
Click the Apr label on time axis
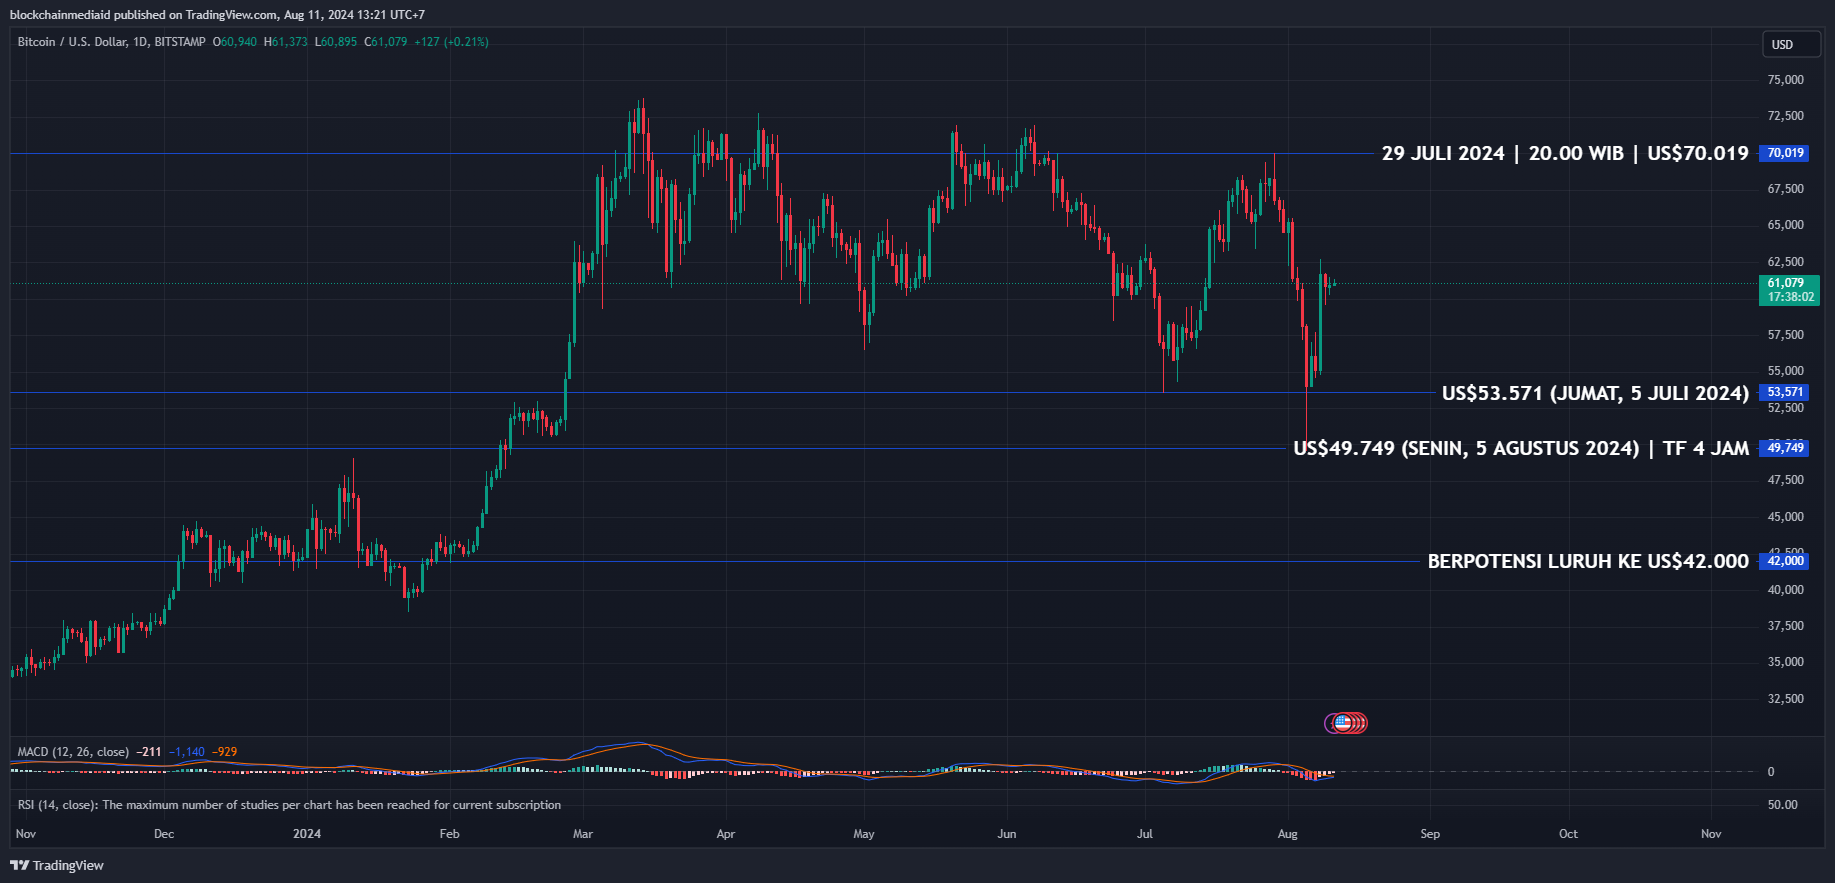click(726, 834)
